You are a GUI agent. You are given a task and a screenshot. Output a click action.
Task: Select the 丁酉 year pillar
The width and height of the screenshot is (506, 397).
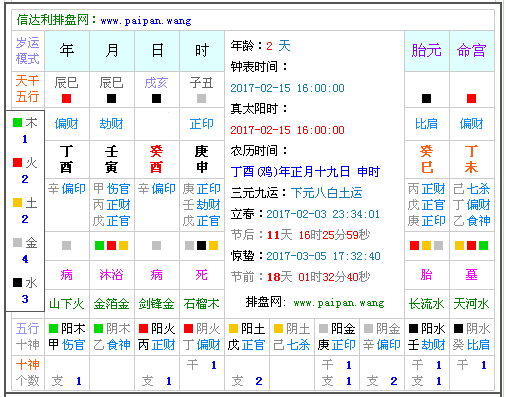66,159
